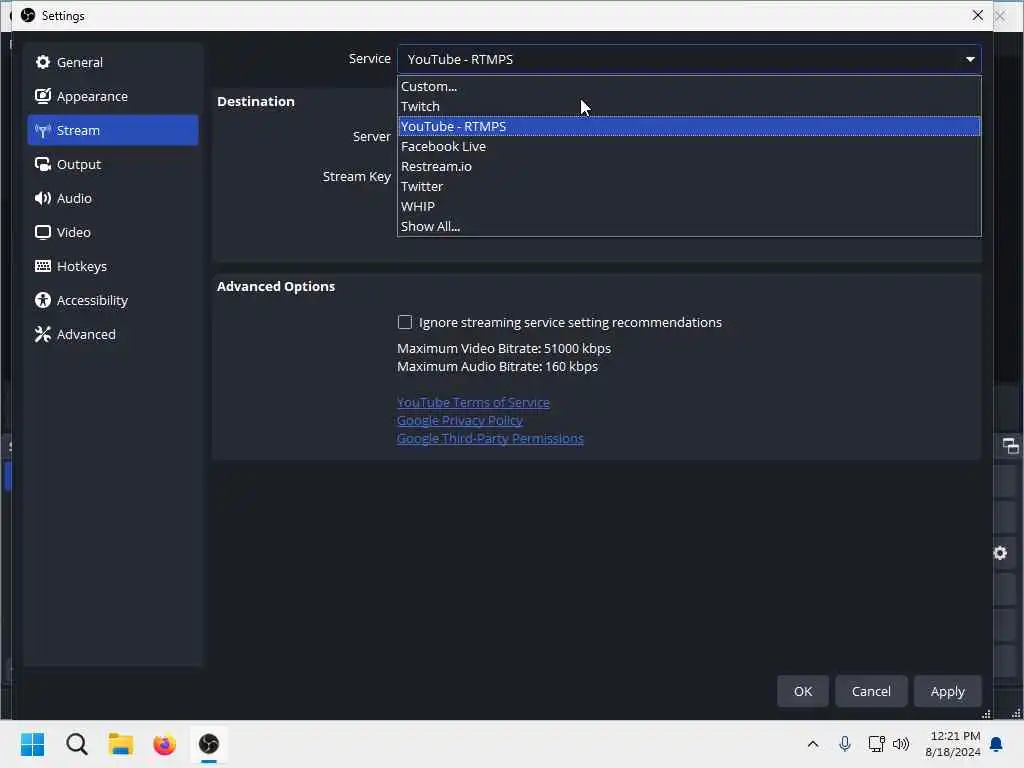The width and height of the screenshot is (1024, 768).
Task: Select the Hotkeys keyboard icon in sidebar
Action: pyautogui.click(x=43, y=266)
